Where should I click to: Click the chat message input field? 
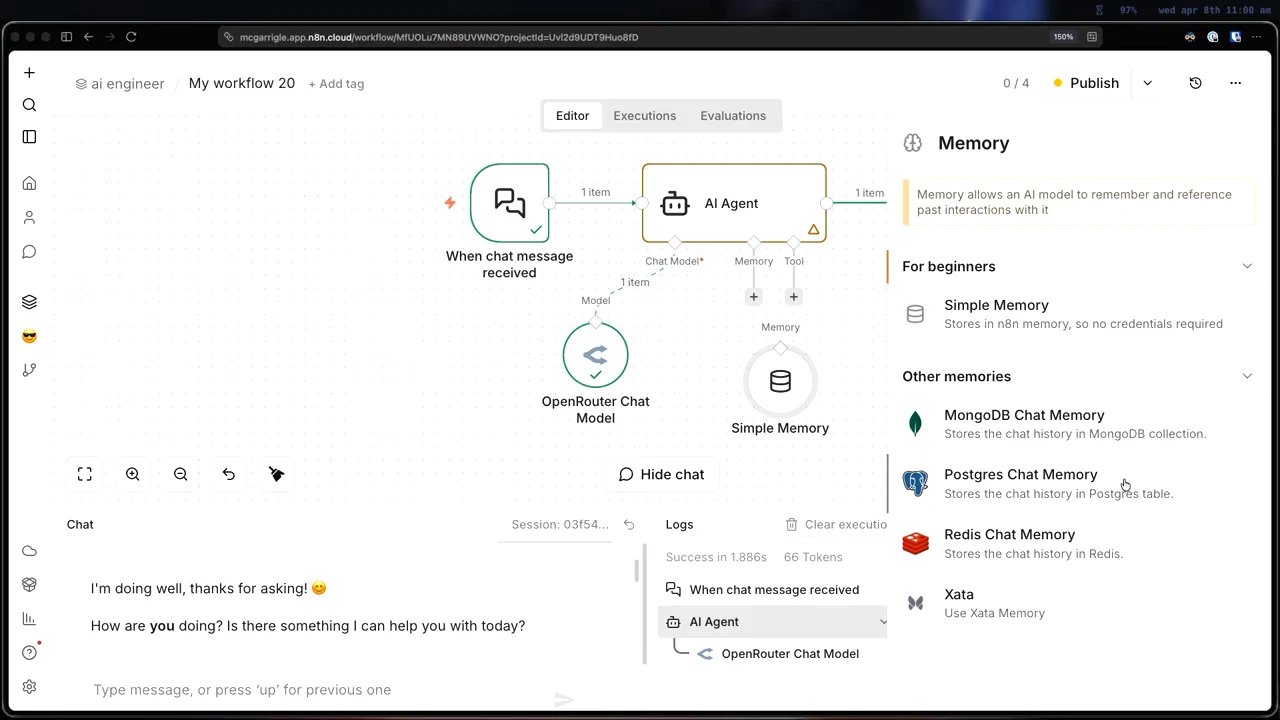[x=320, y=690]
